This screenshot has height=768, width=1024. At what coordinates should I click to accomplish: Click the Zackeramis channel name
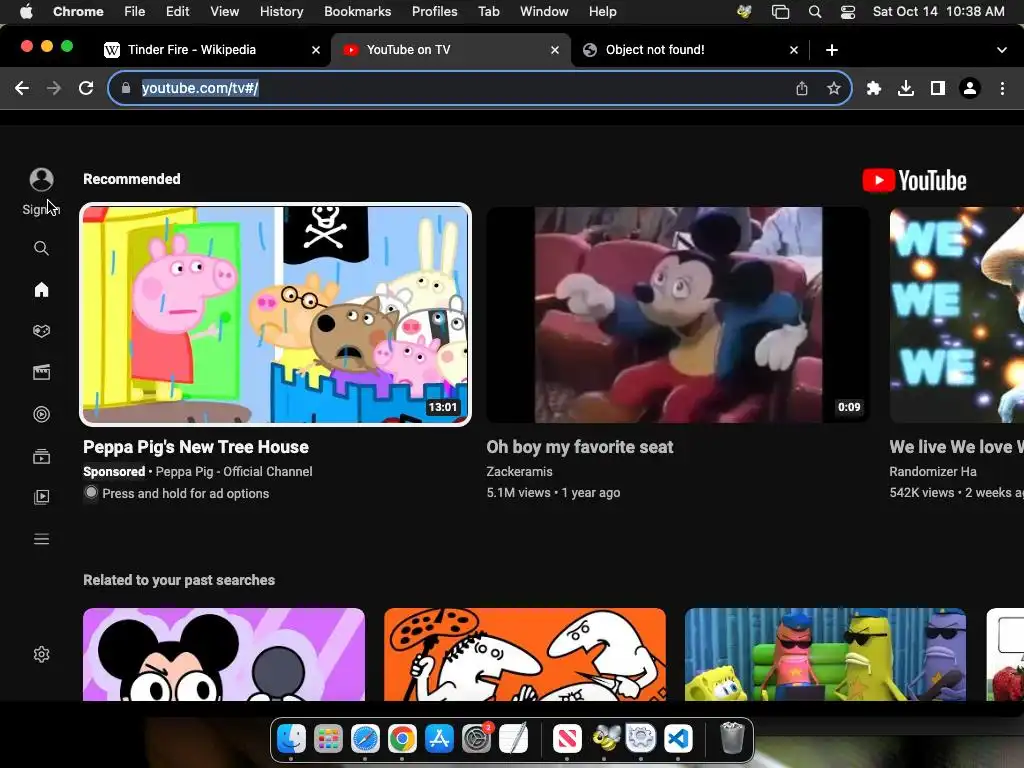[x=519, y=472]
